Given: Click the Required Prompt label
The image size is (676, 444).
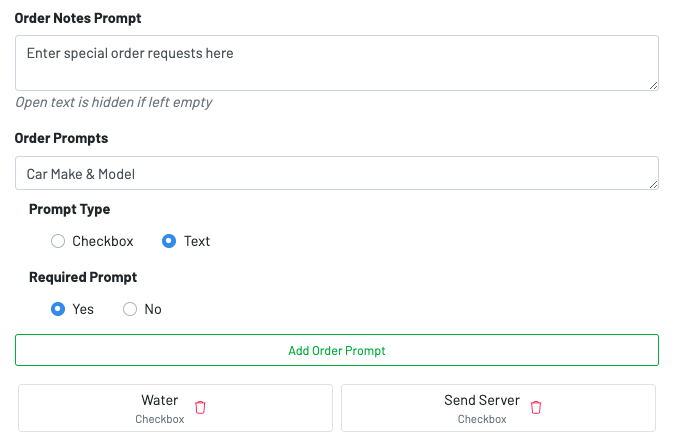Looking at the screenshot, I should (x=83, y=277).
